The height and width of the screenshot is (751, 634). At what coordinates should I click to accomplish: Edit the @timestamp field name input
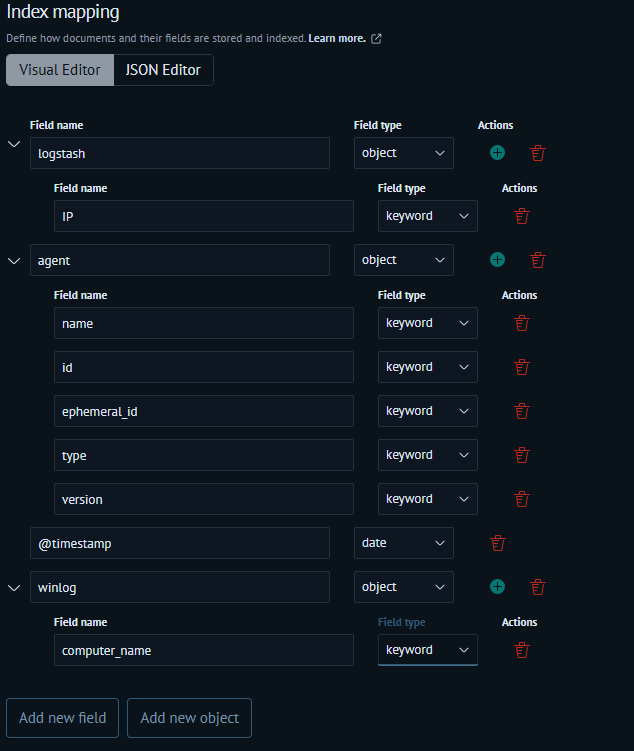pyautogui.click(x=180, y=543)
